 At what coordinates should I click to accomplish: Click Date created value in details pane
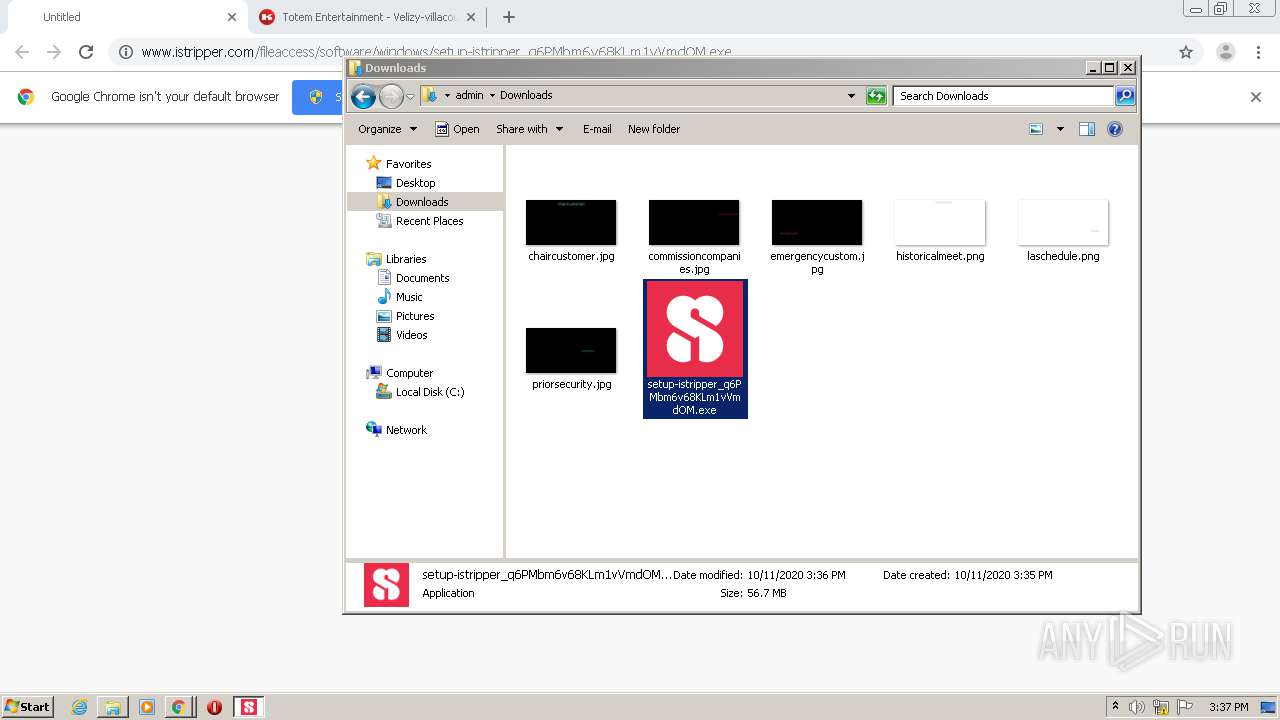[x=1003, y=575]
